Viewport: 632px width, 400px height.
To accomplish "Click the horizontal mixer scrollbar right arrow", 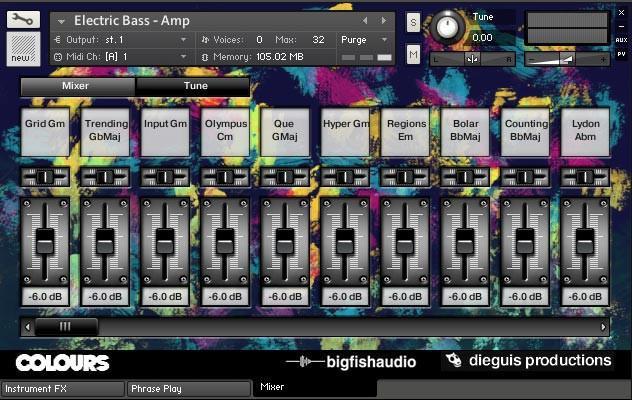I will click(603, 326).
